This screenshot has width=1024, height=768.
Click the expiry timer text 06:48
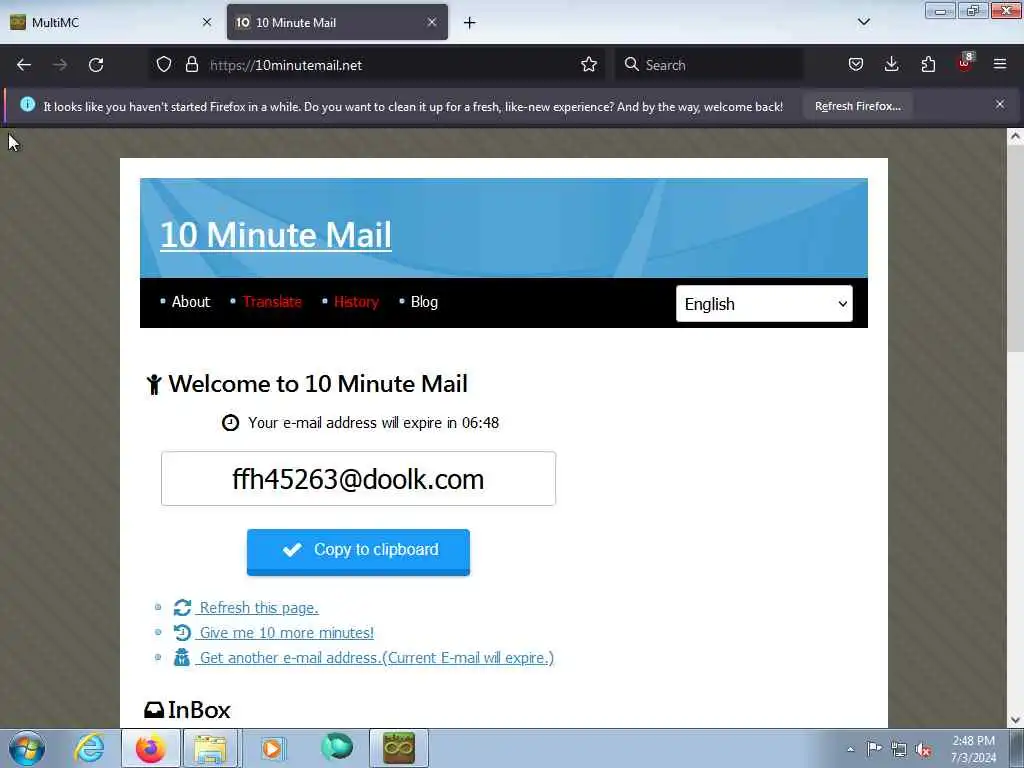(x=481, y=423)
